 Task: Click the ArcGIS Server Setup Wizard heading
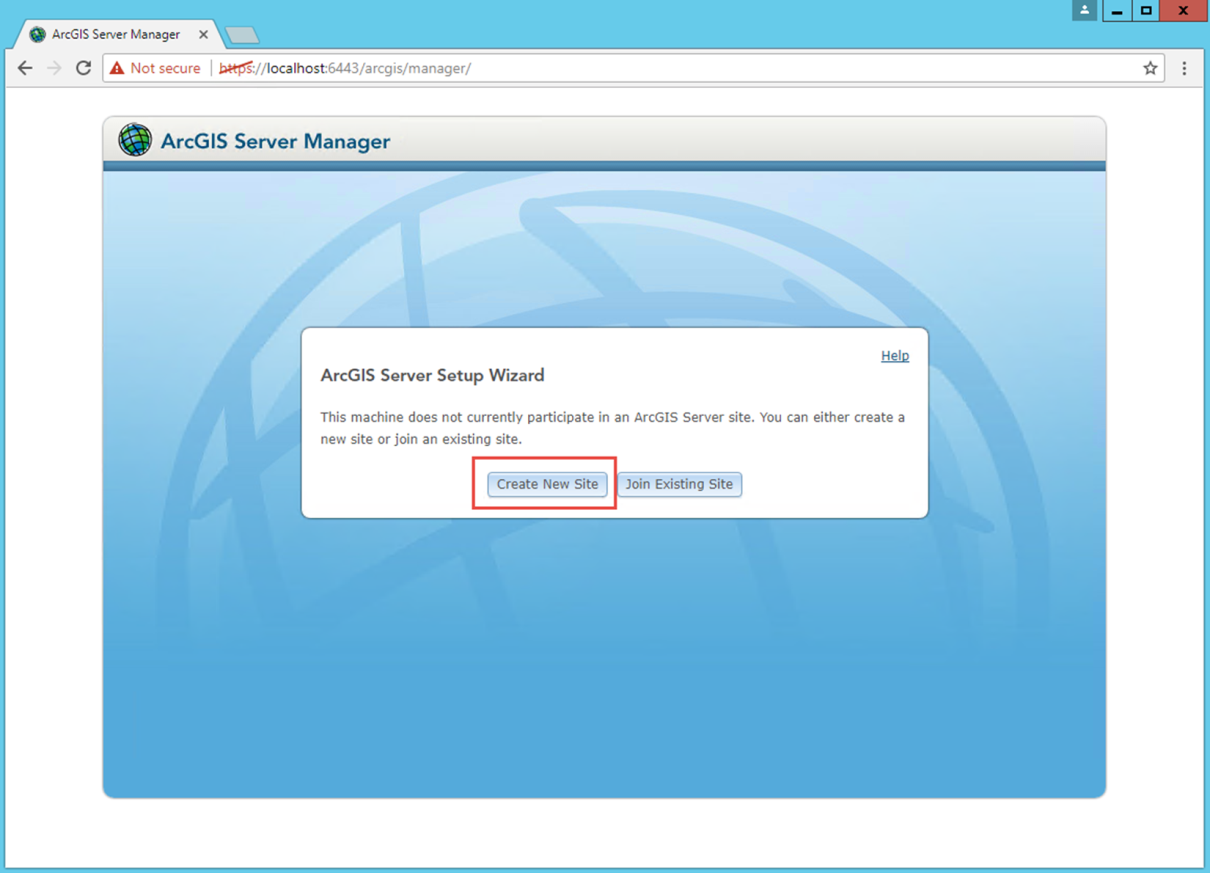pyautogui.click(x=432, y=376)
